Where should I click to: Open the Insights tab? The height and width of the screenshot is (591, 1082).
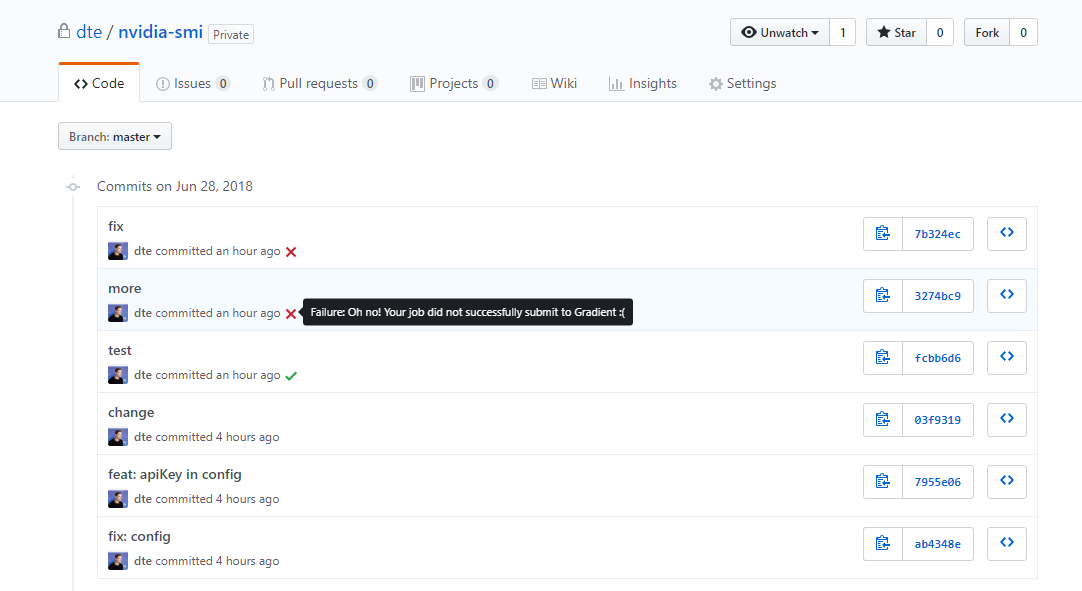(642, 84)
